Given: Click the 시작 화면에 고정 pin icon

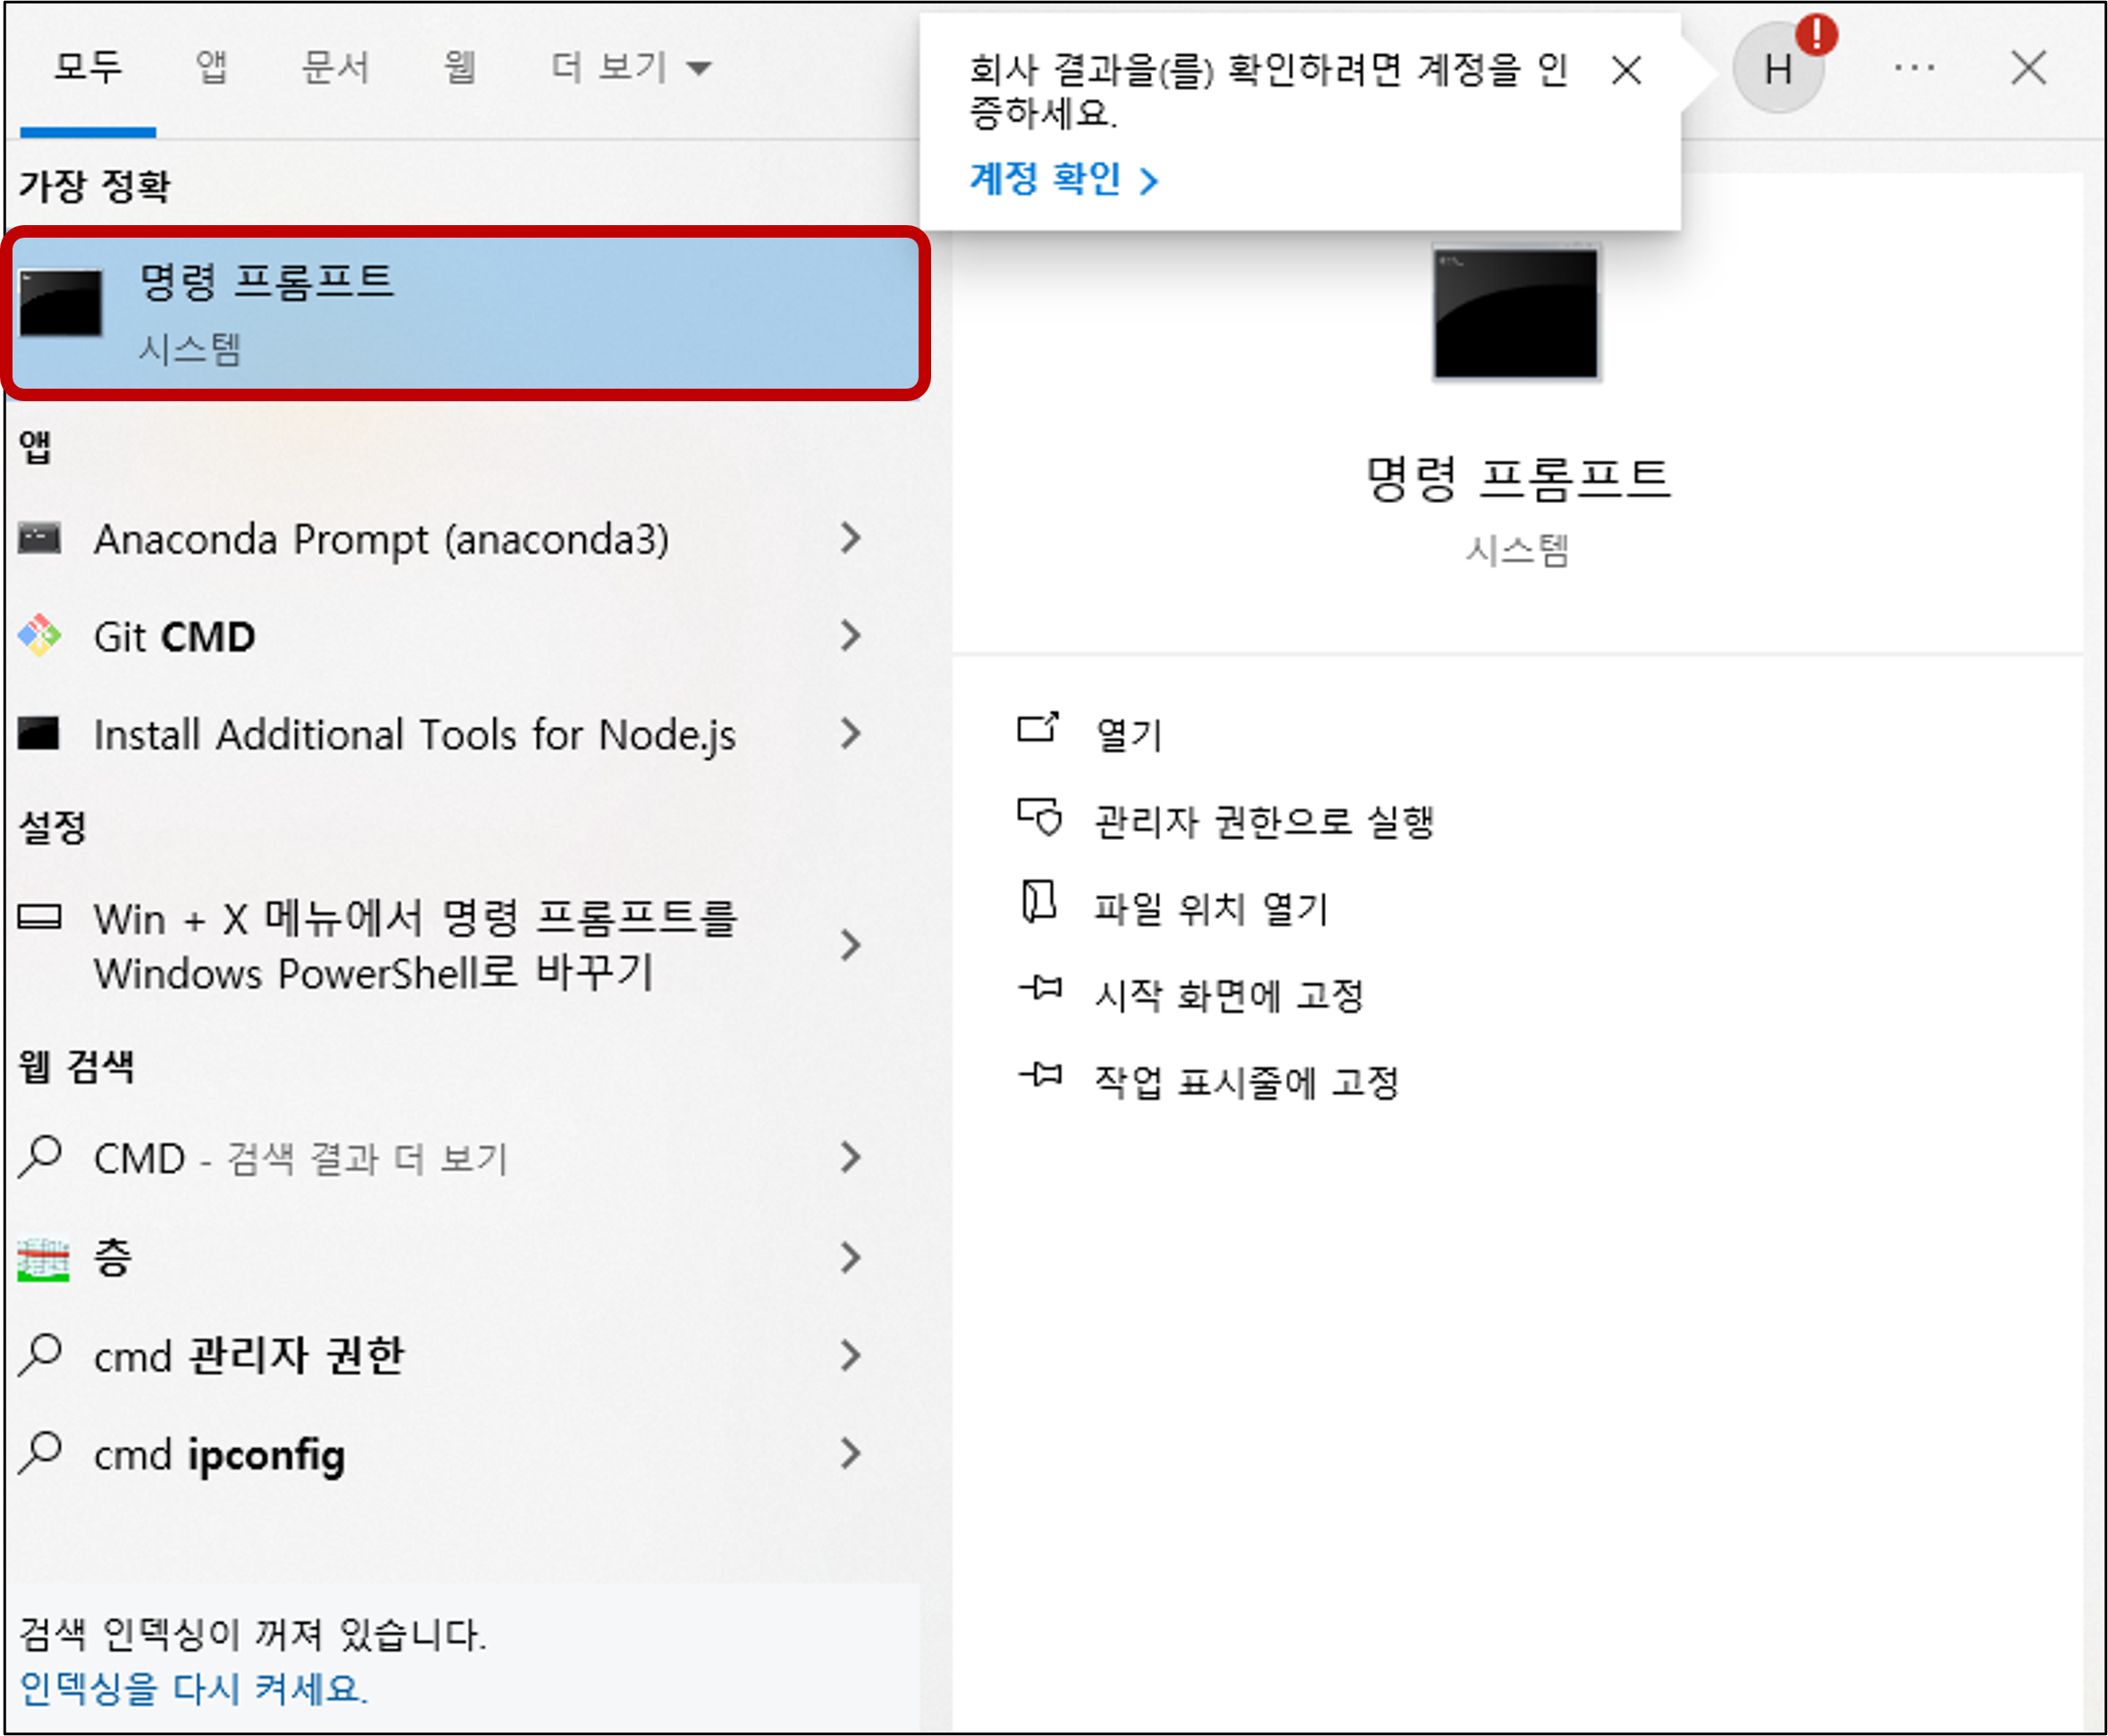Looking at the screenshot, I should (x=1040, y=990).
